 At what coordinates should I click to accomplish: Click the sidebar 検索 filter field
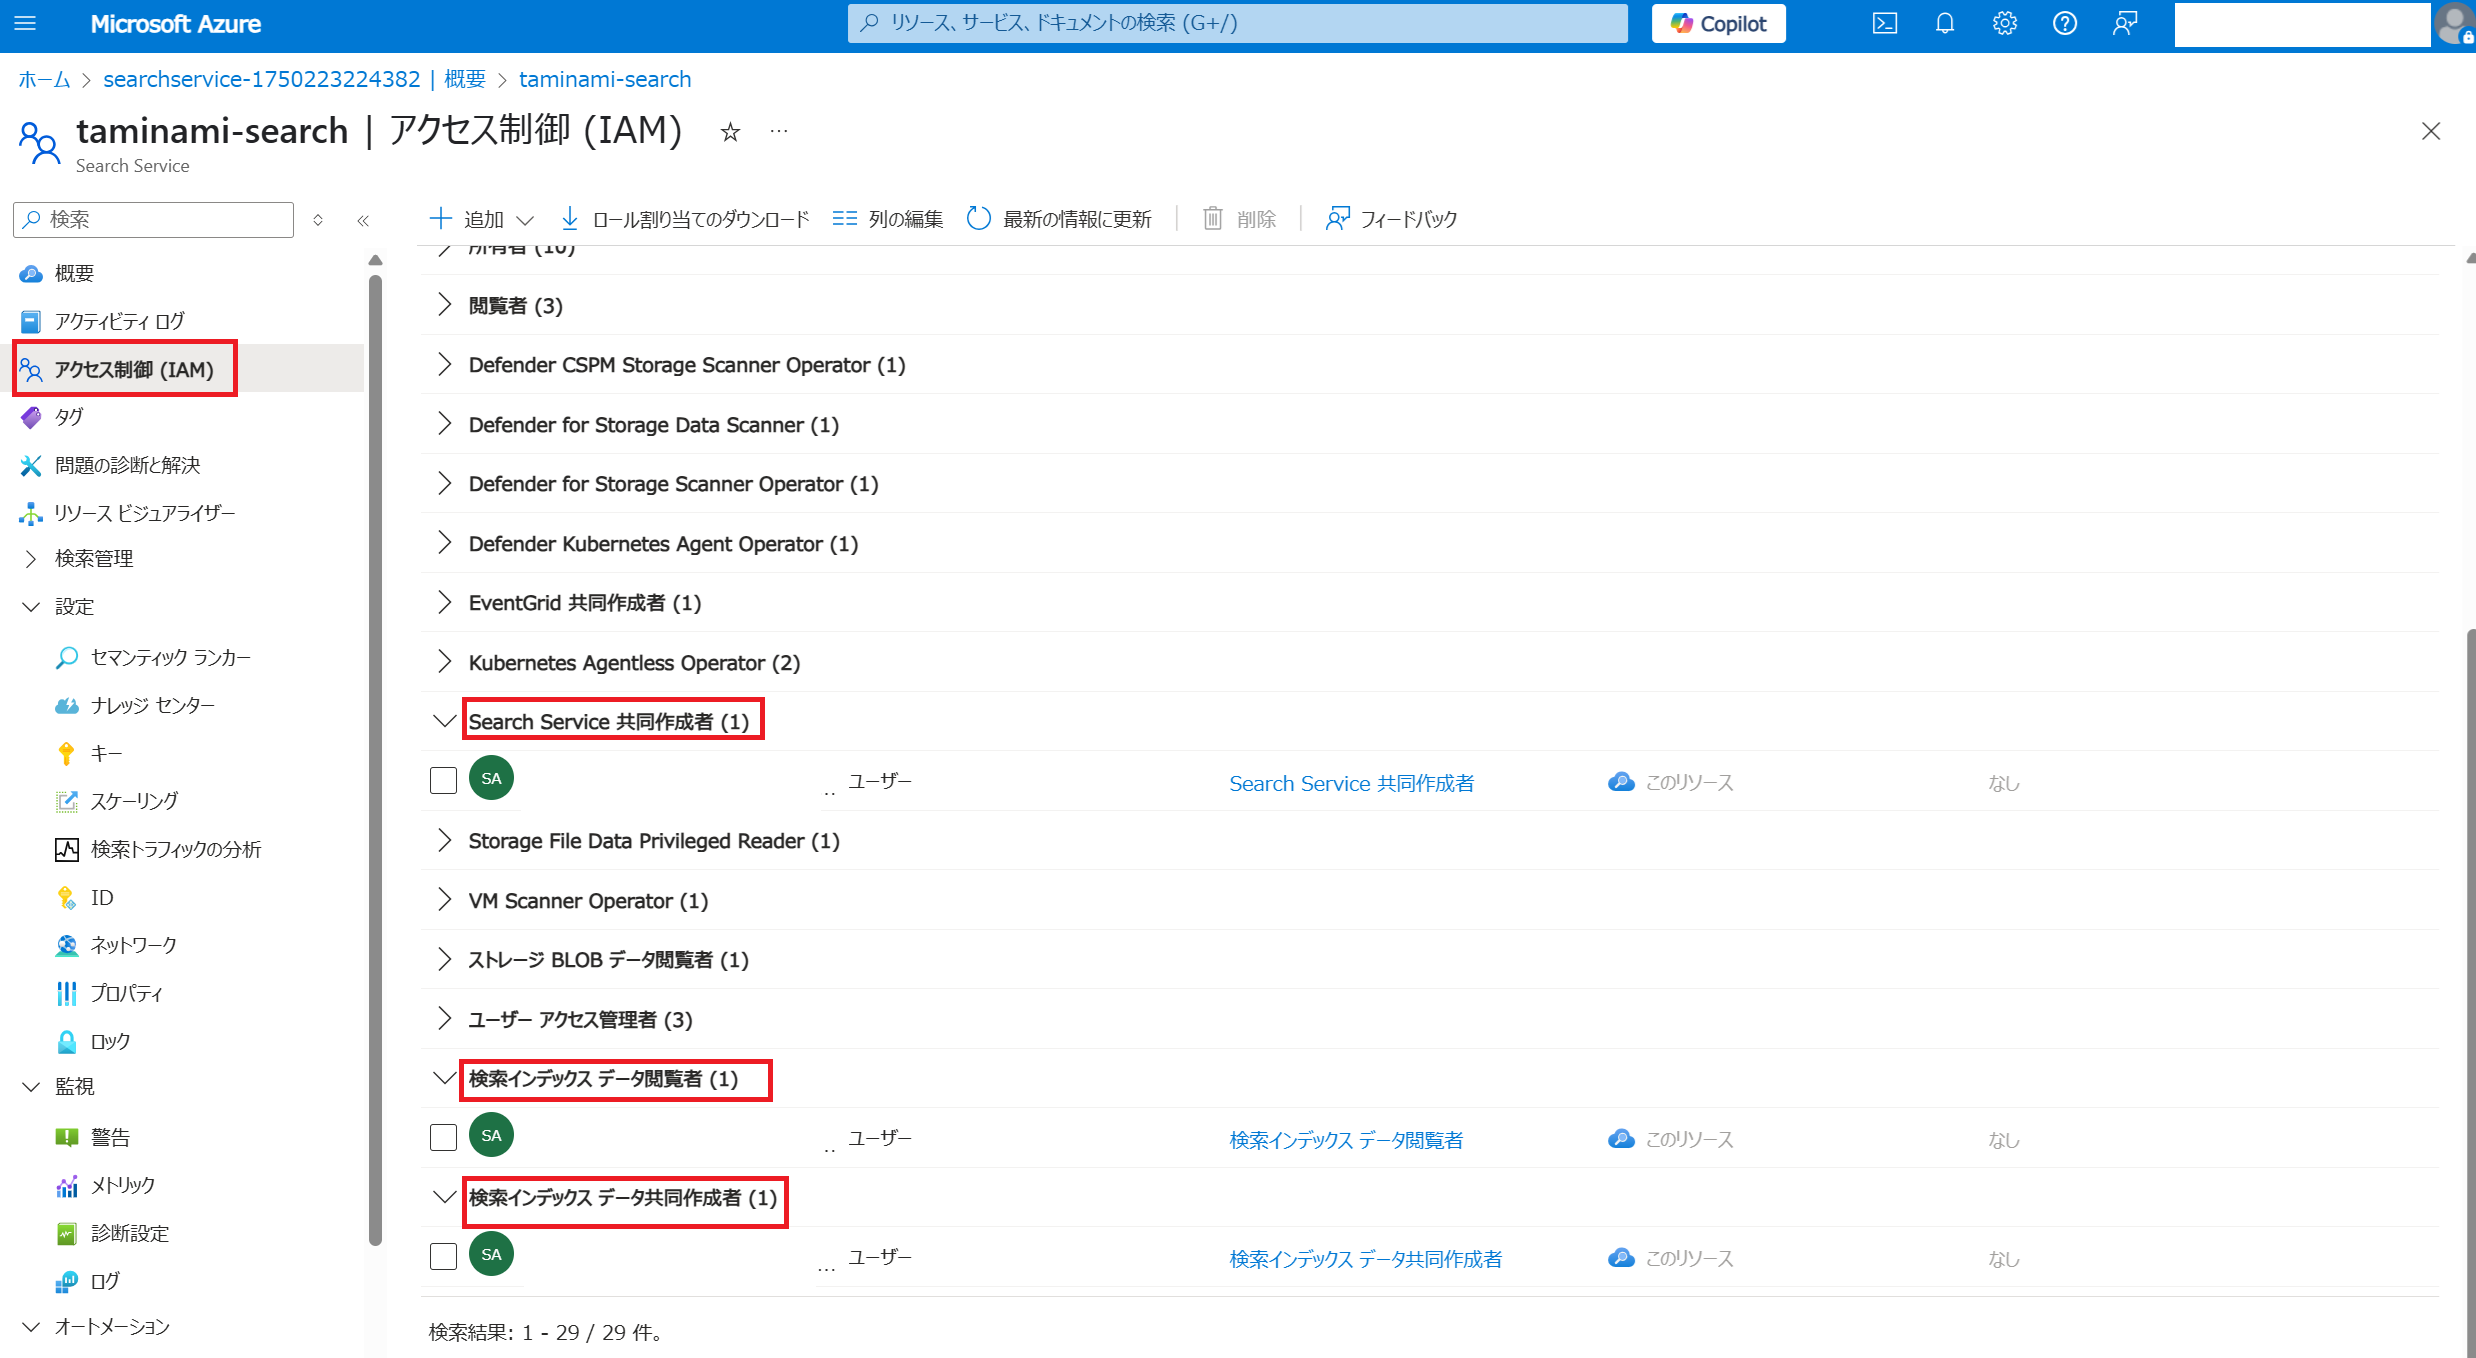point(153,219)
